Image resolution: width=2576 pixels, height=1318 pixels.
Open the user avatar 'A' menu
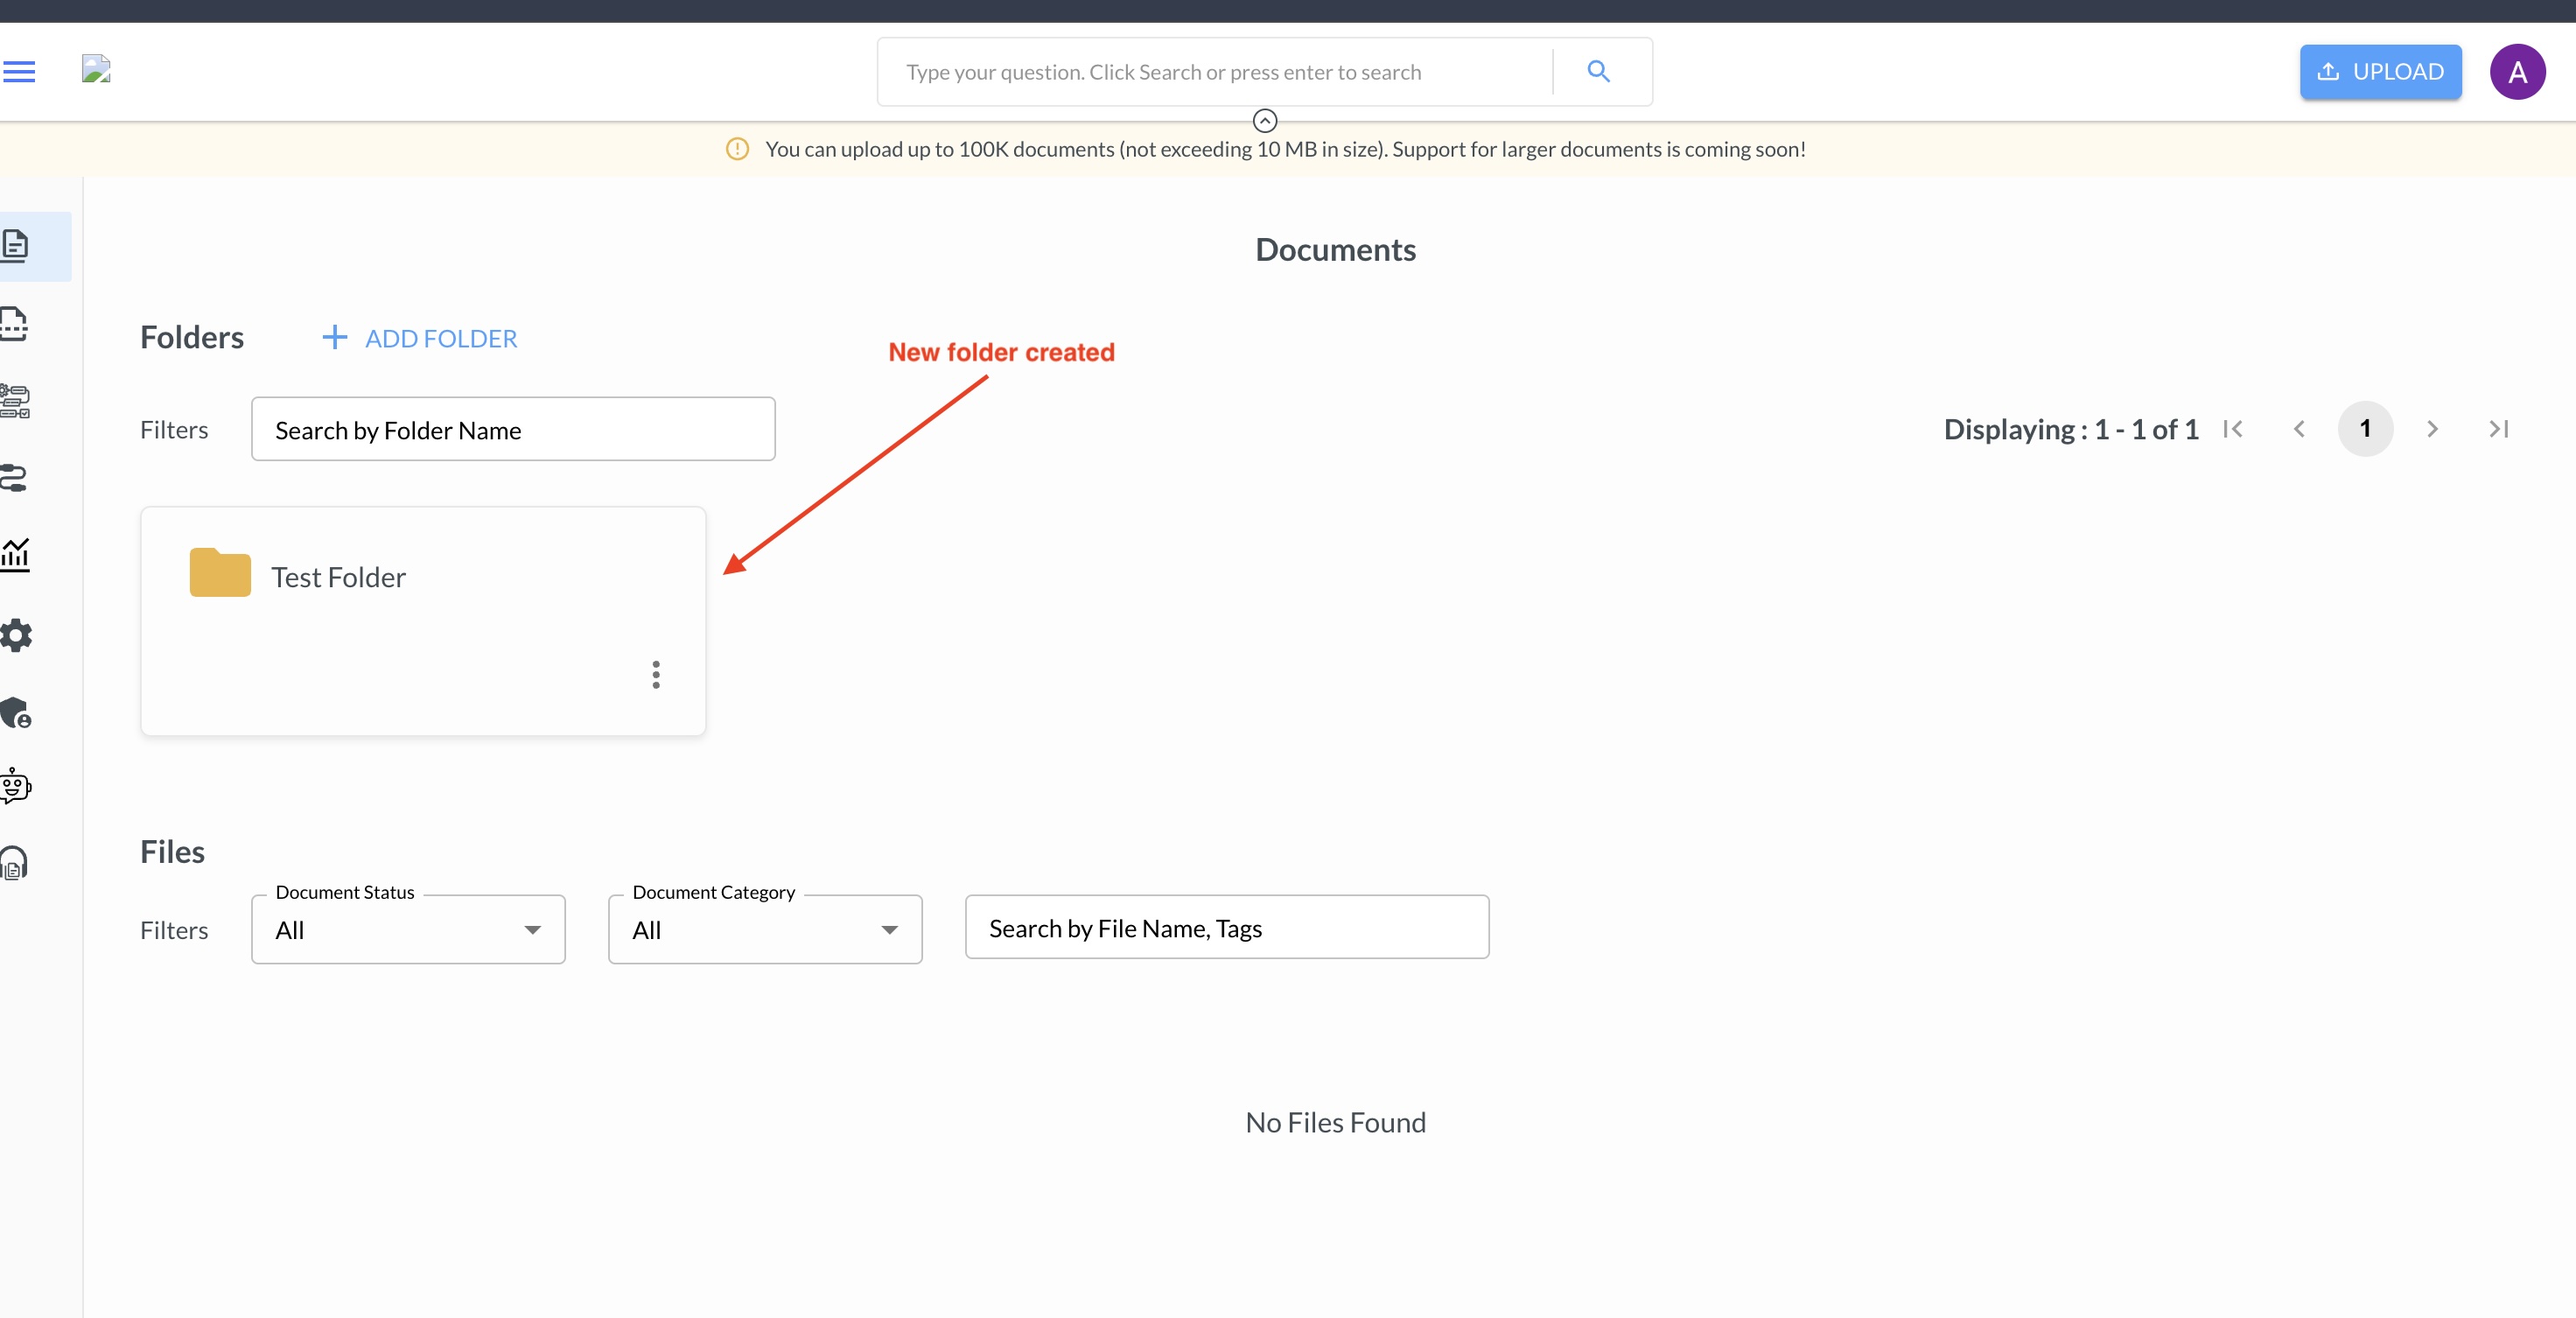2517,72
